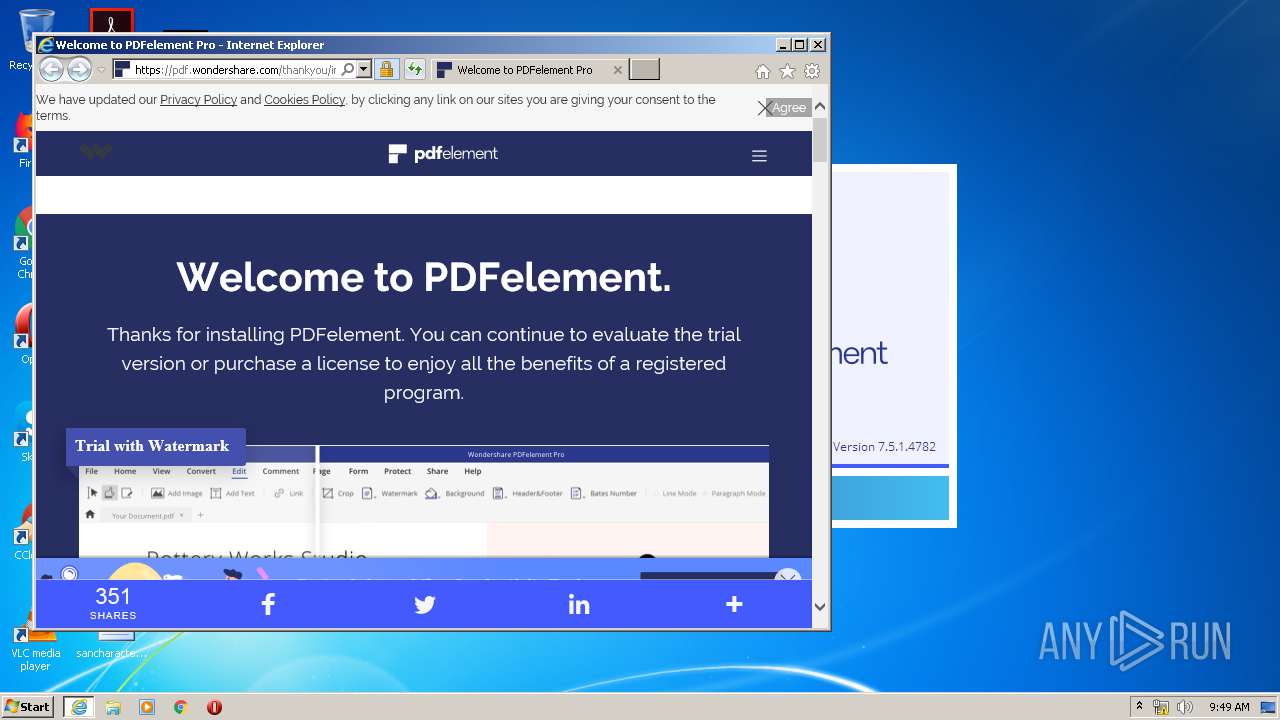Click the taskbar clock 9:49 AM
The image size is (1280, 720).
click(x=1229, y=707)
